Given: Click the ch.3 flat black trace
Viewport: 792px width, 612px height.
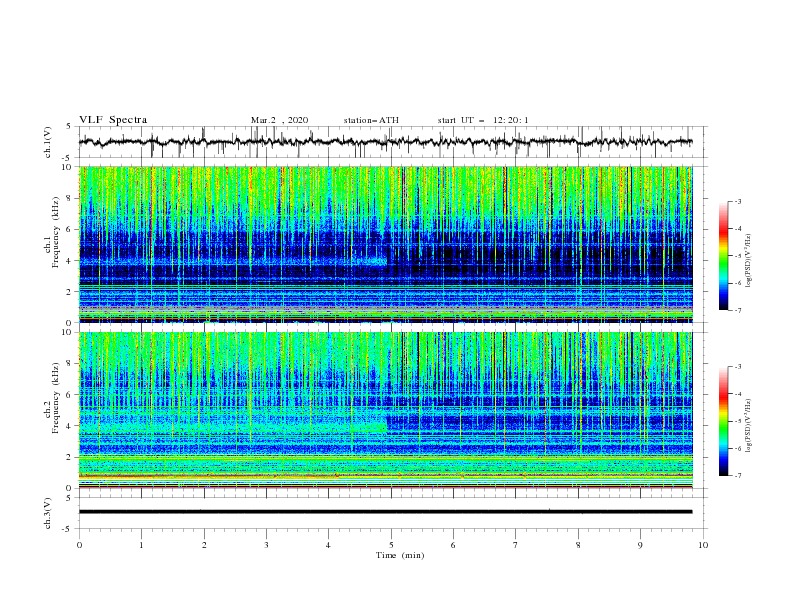Looking at the screenshot, I should [385, 512].
